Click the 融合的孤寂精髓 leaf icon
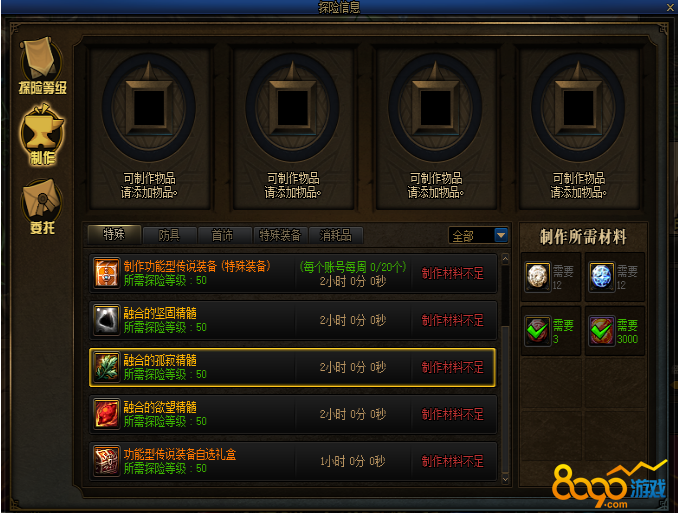678x513 pixels. pyautogui.click(x=106, y=368)
